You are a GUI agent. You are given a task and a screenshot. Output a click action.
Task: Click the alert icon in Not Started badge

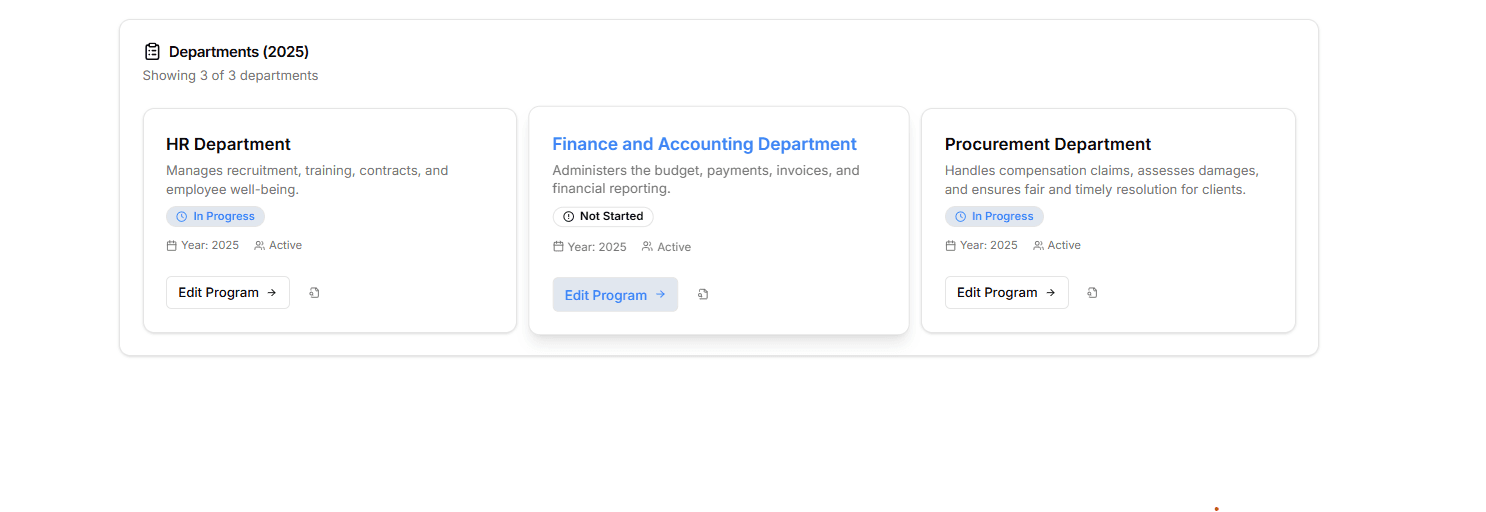click(568, 216)
